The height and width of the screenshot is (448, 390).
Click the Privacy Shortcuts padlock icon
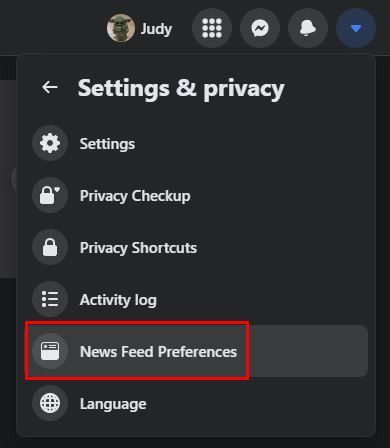50,247
